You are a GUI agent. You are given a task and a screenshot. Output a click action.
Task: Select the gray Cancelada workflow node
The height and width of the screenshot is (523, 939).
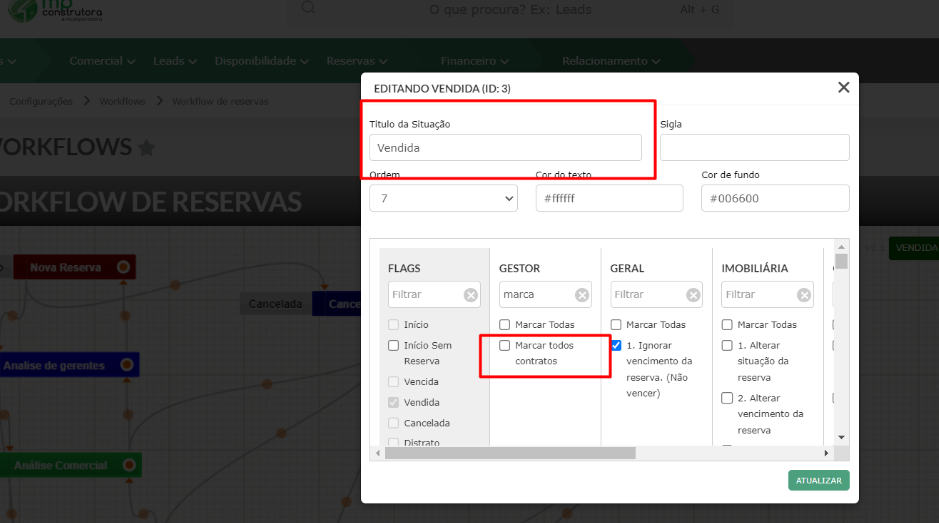tap(275, 304)
